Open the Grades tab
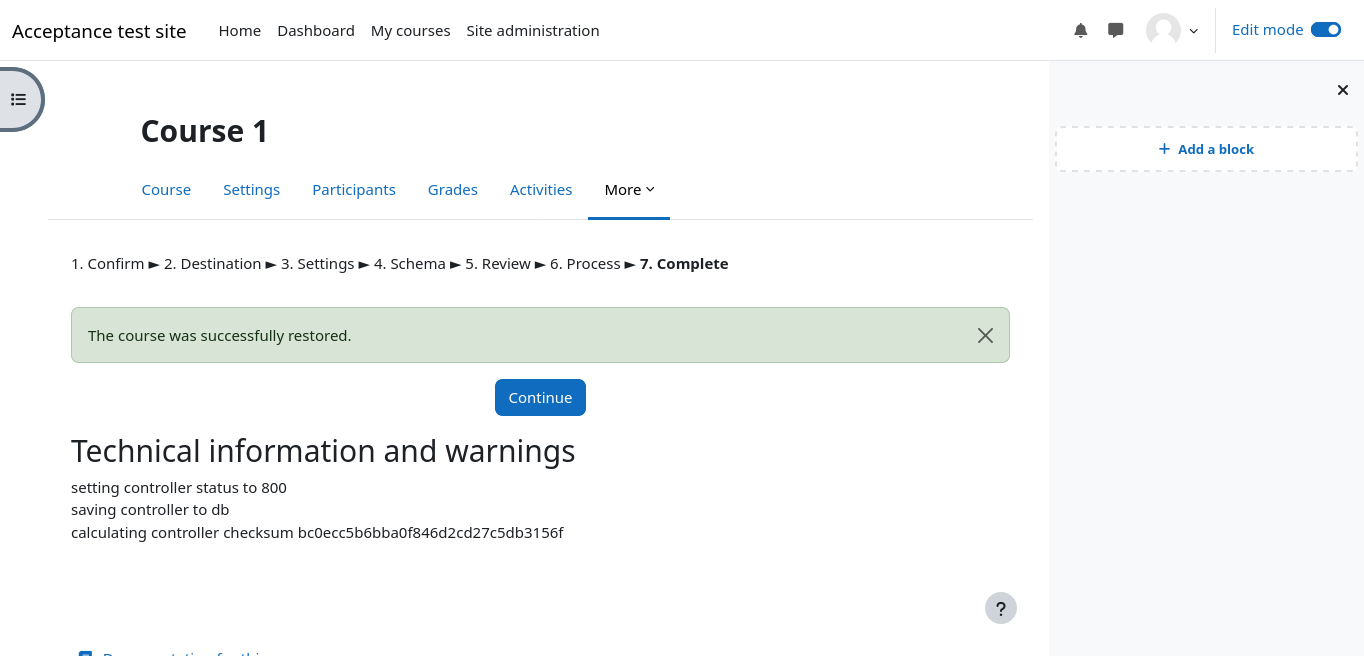 pos(453,190)
